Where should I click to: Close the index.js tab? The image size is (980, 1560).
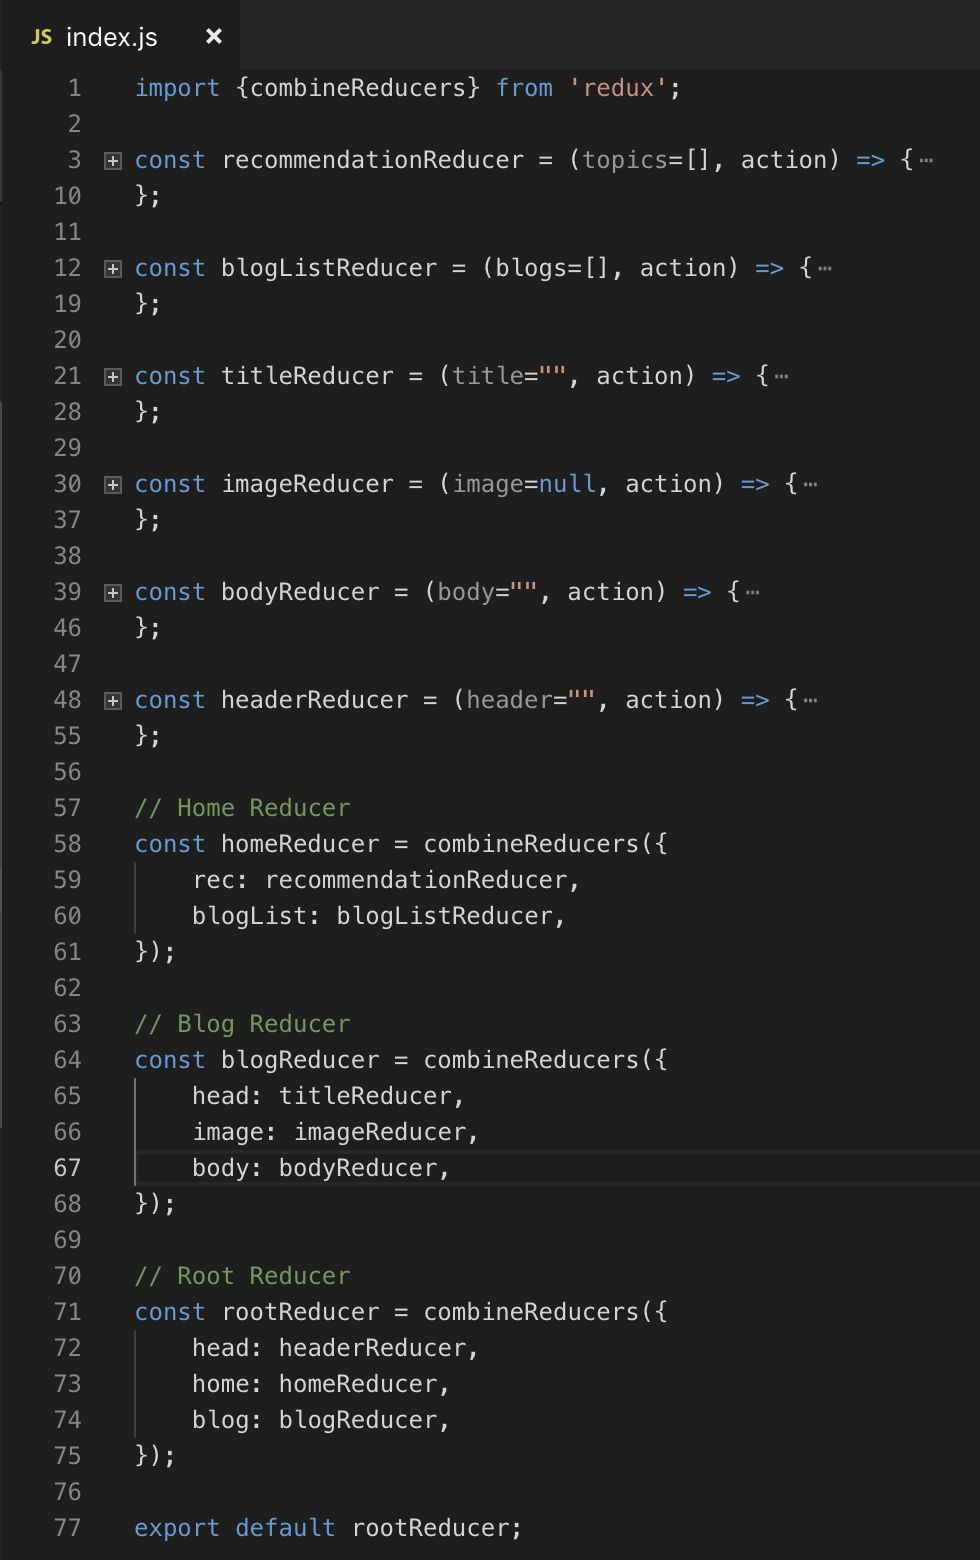point(213,36)
